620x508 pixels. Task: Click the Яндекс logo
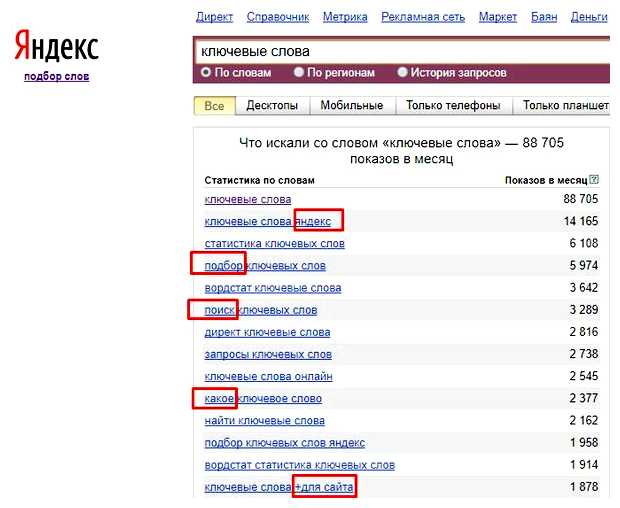57,45
